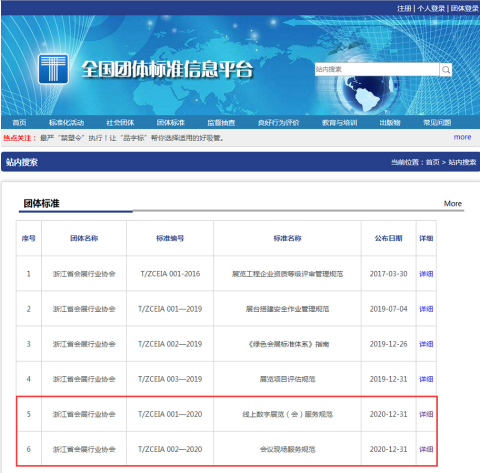Click the platform logo icon
480x473 pixels.
pyautogui.click(x=53, y=69)
